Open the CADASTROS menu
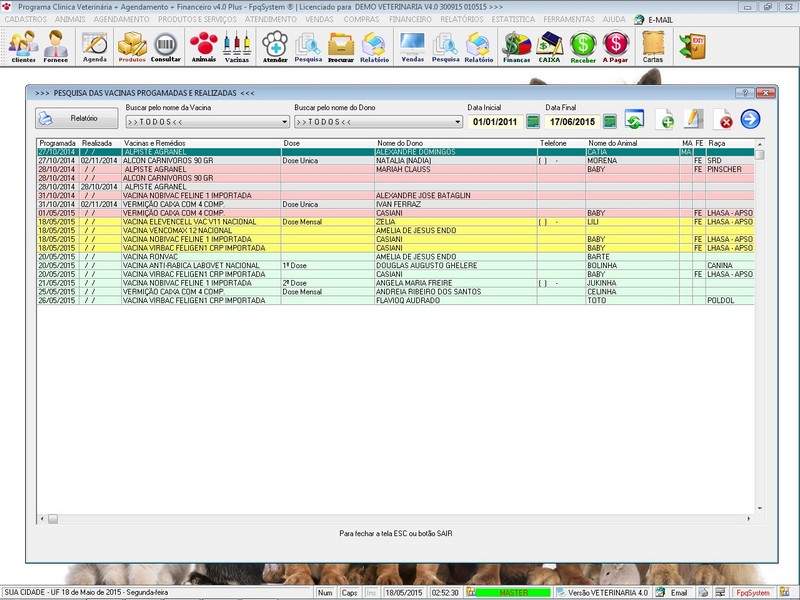Image resolution: width=800 pixels, height=600 pixels. (x=26, y=19)
